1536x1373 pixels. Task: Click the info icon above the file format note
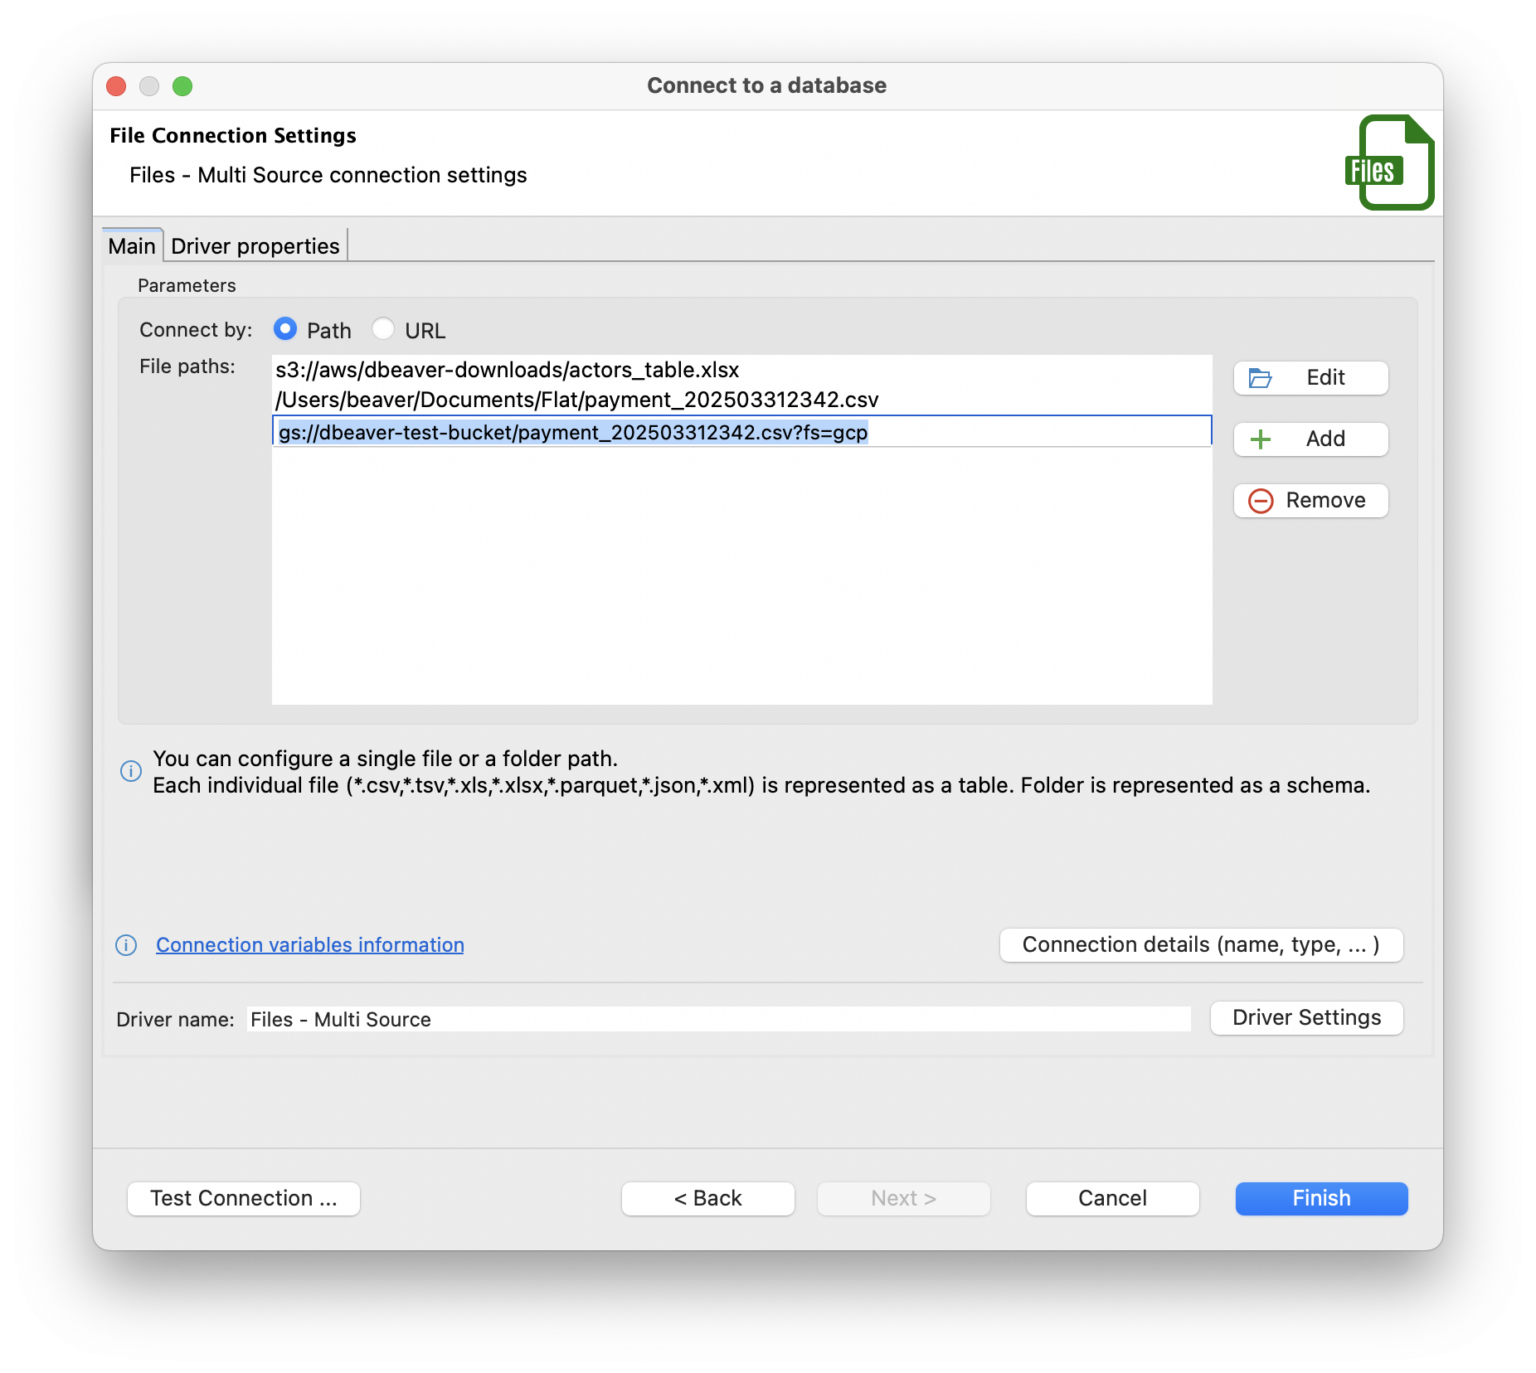click(130, 771)
